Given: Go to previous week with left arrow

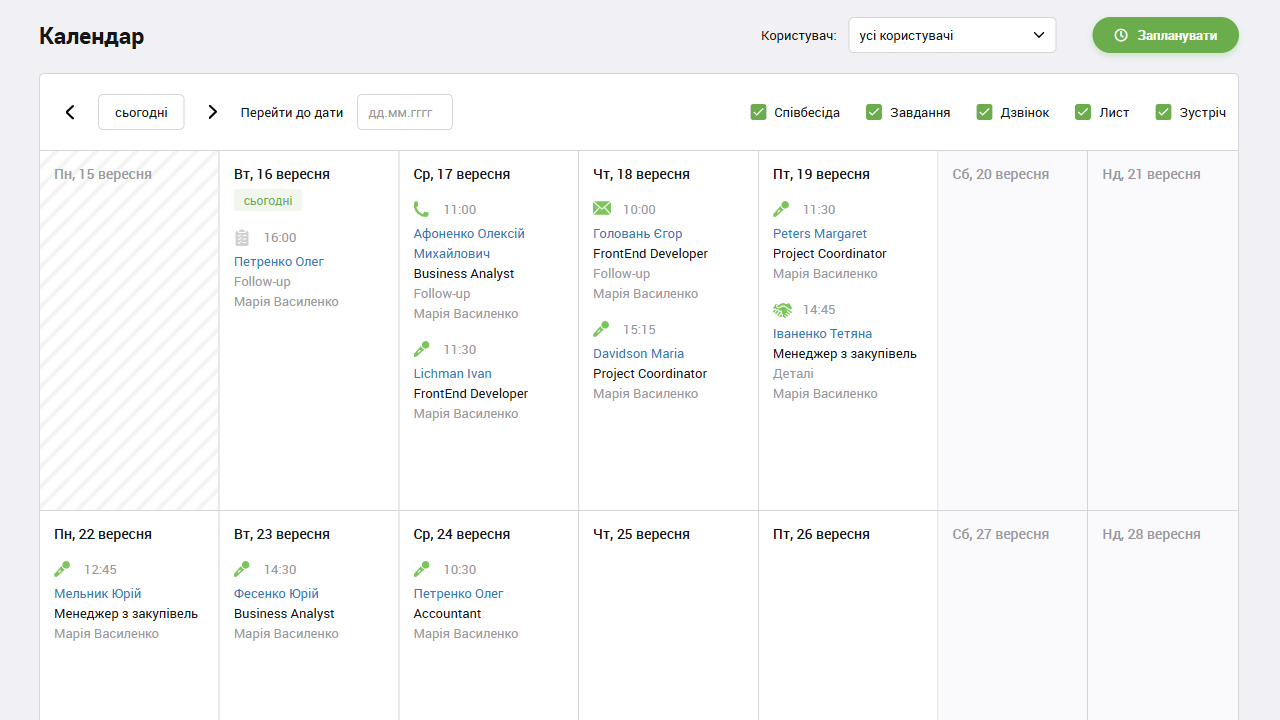Looking at the screenshot, I should 70,112.
